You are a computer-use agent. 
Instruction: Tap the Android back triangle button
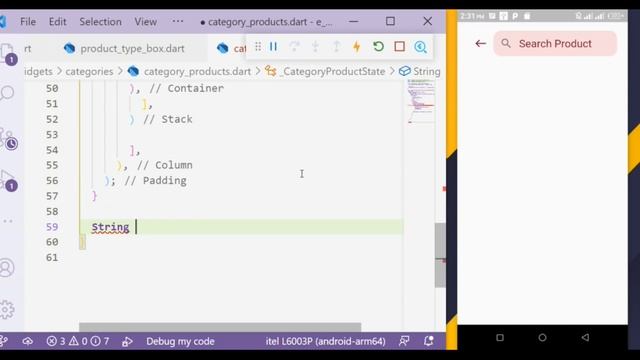(585, 337)
